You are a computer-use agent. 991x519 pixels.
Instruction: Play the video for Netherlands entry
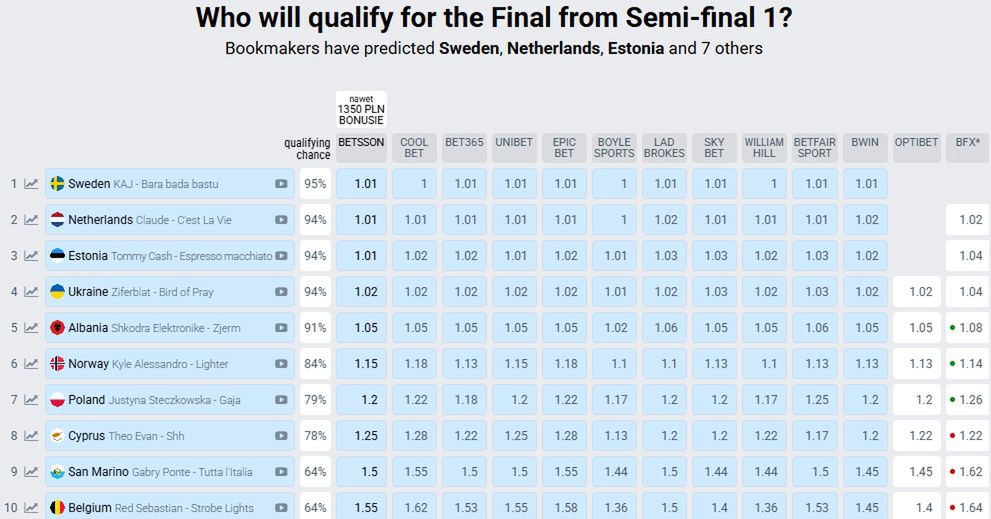click(281, 220)
